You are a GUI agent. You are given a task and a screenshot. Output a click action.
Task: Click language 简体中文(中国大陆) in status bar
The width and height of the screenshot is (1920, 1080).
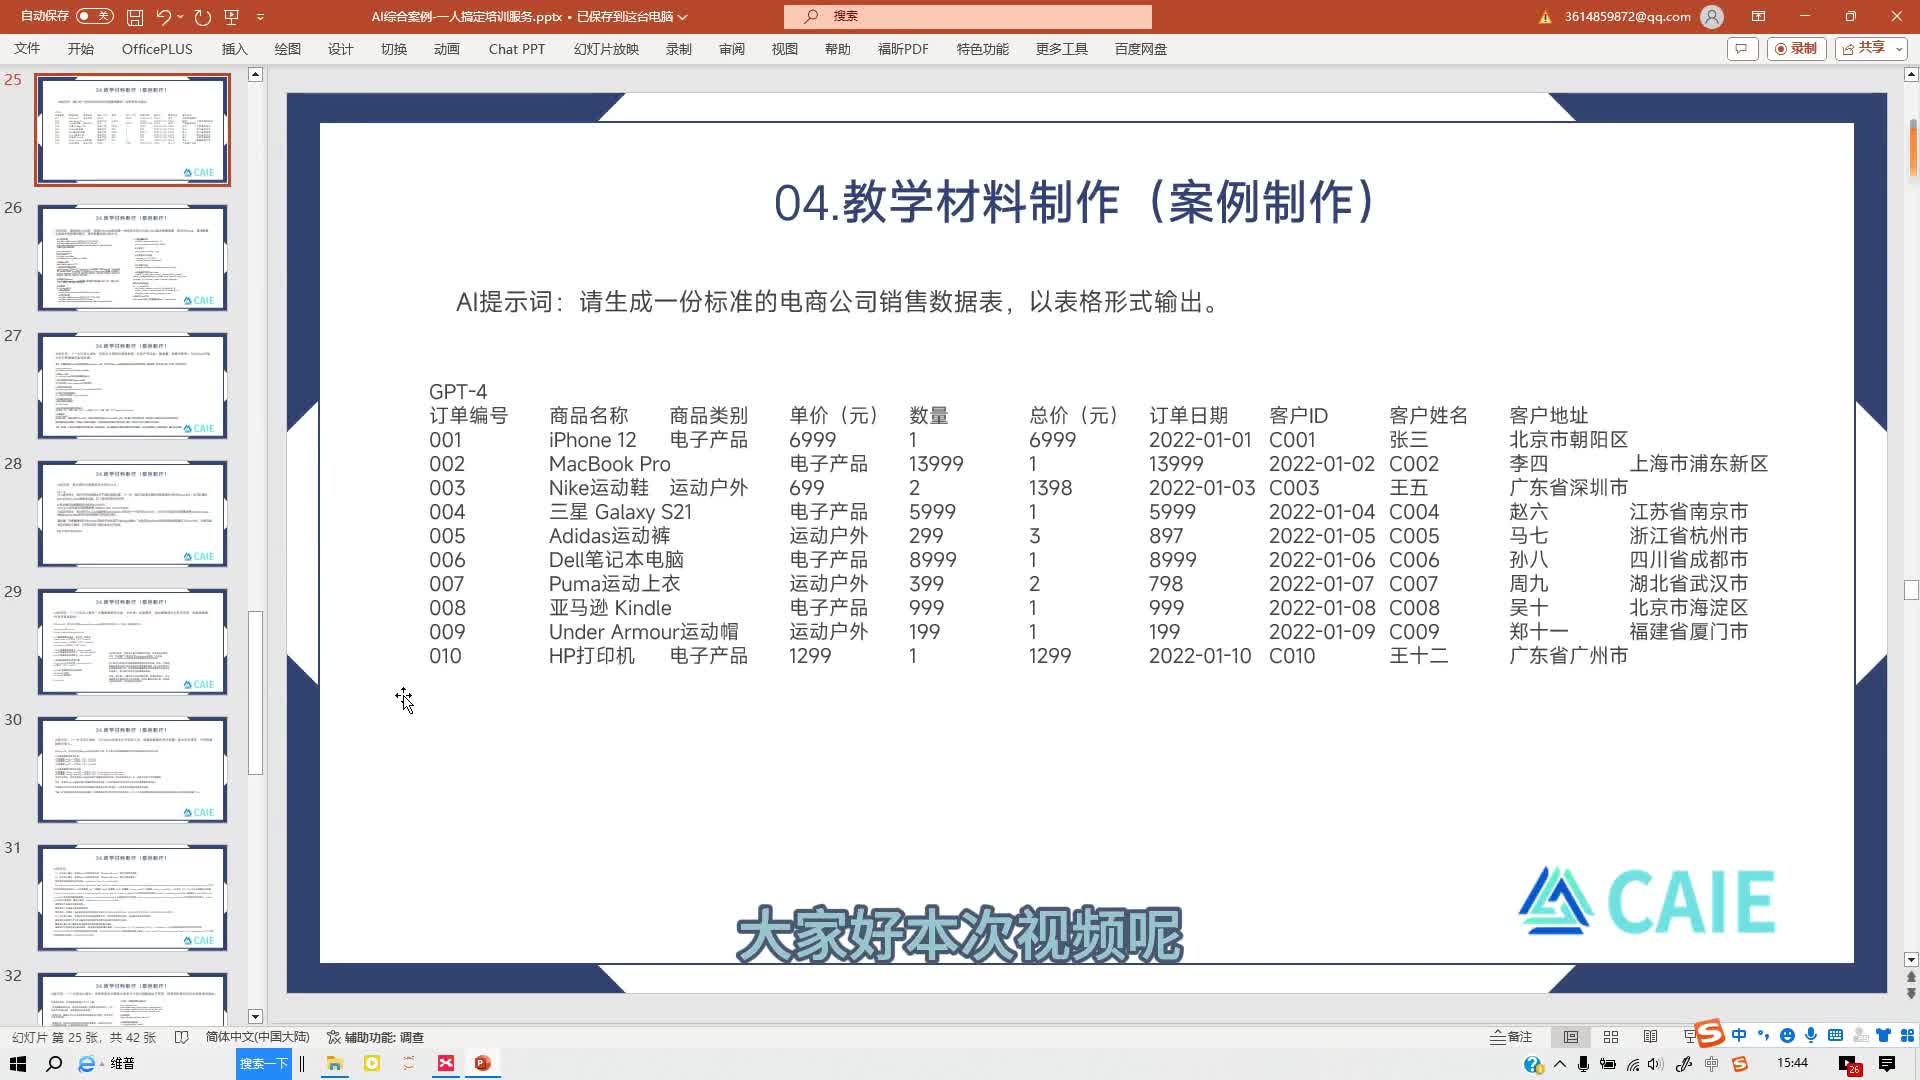pyautogui.click(x=257, y=1037)
